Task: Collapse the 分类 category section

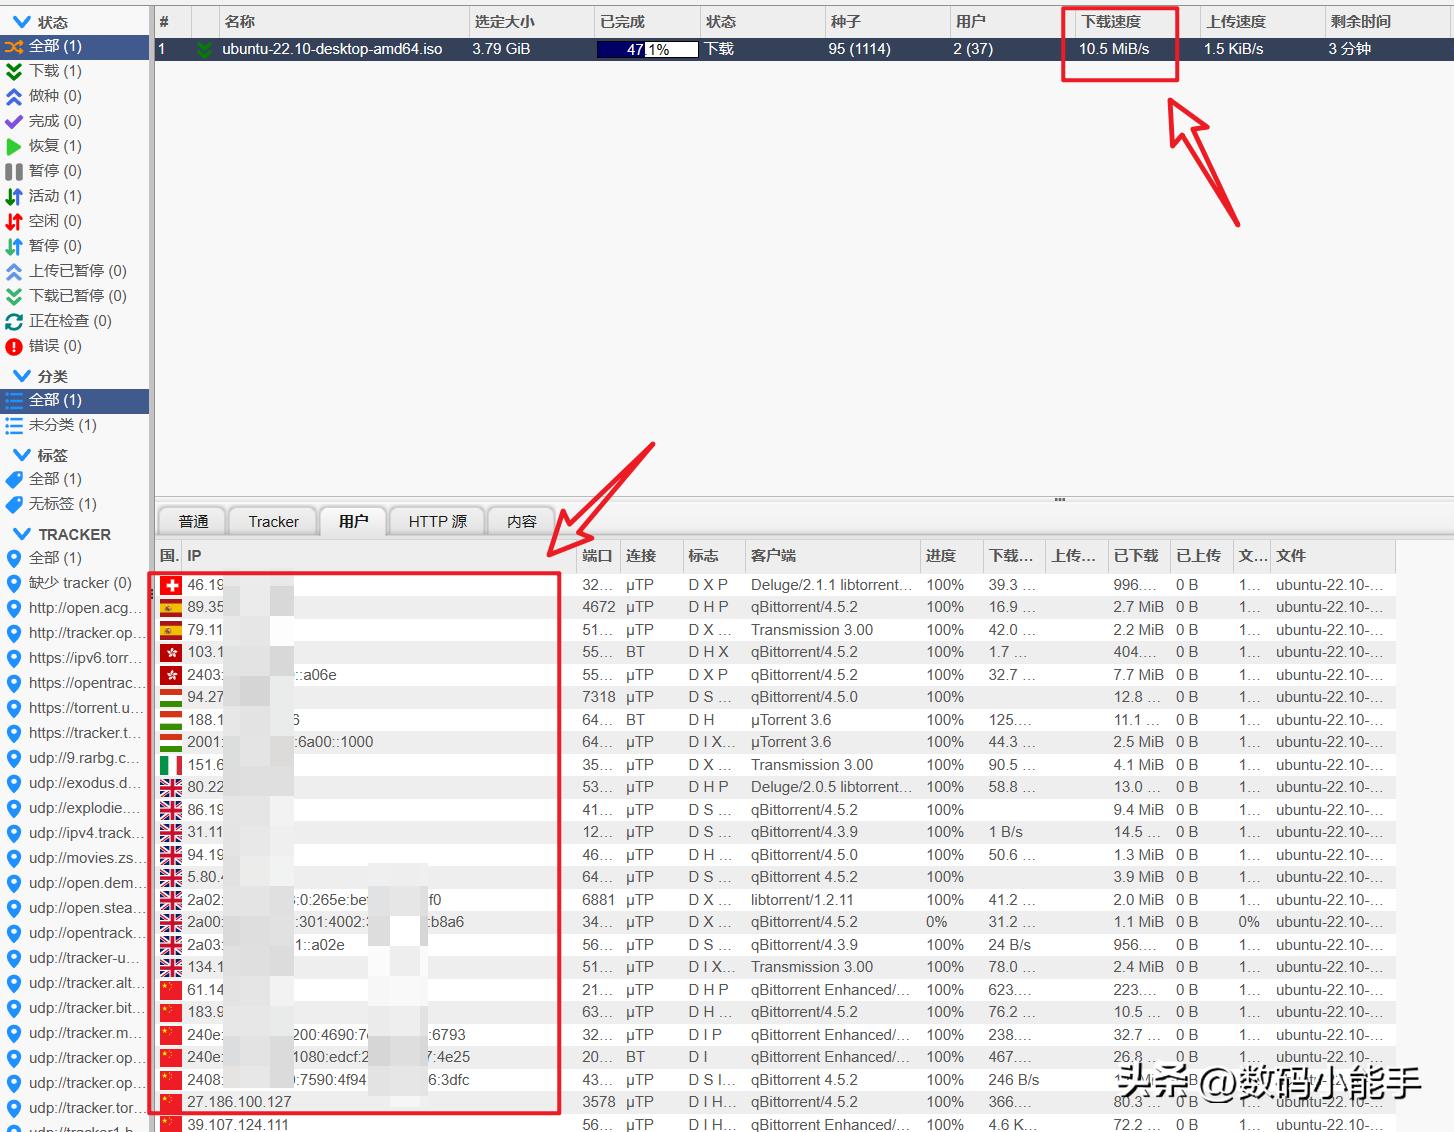Action: click(23, 375)
